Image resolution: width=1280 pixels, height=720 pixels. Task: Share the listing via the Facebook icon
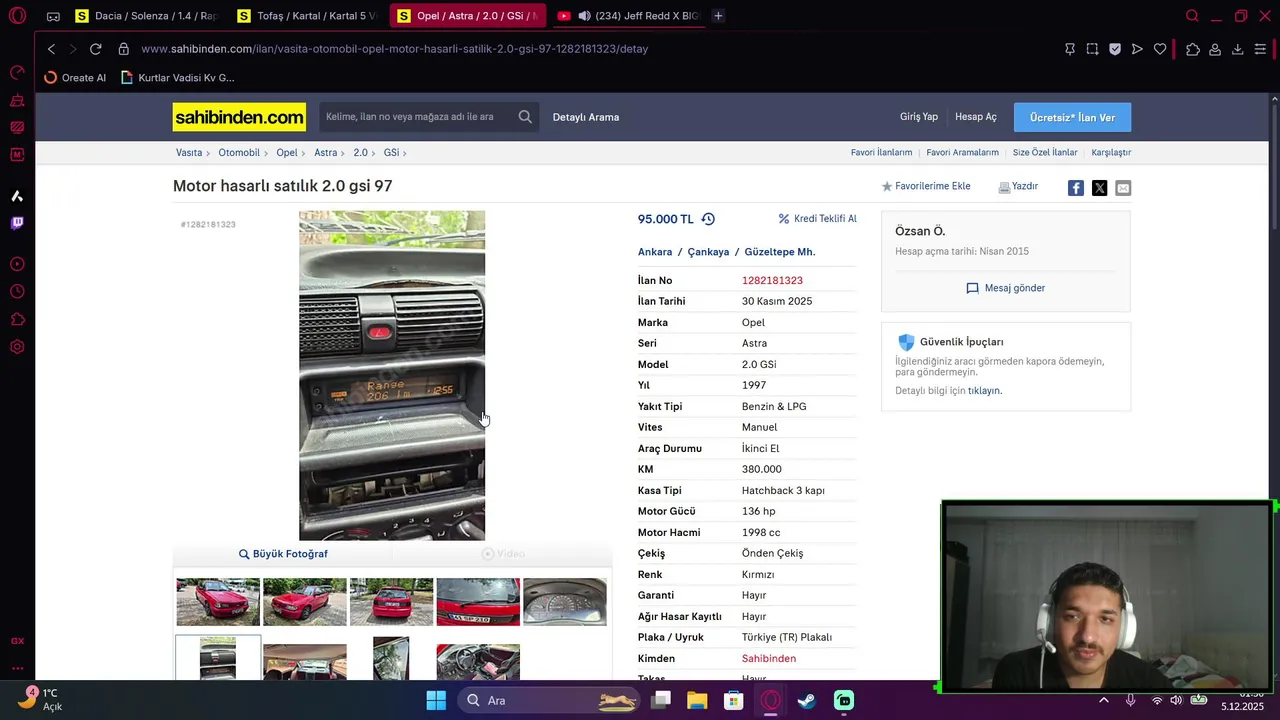(x=1076, y=188)
